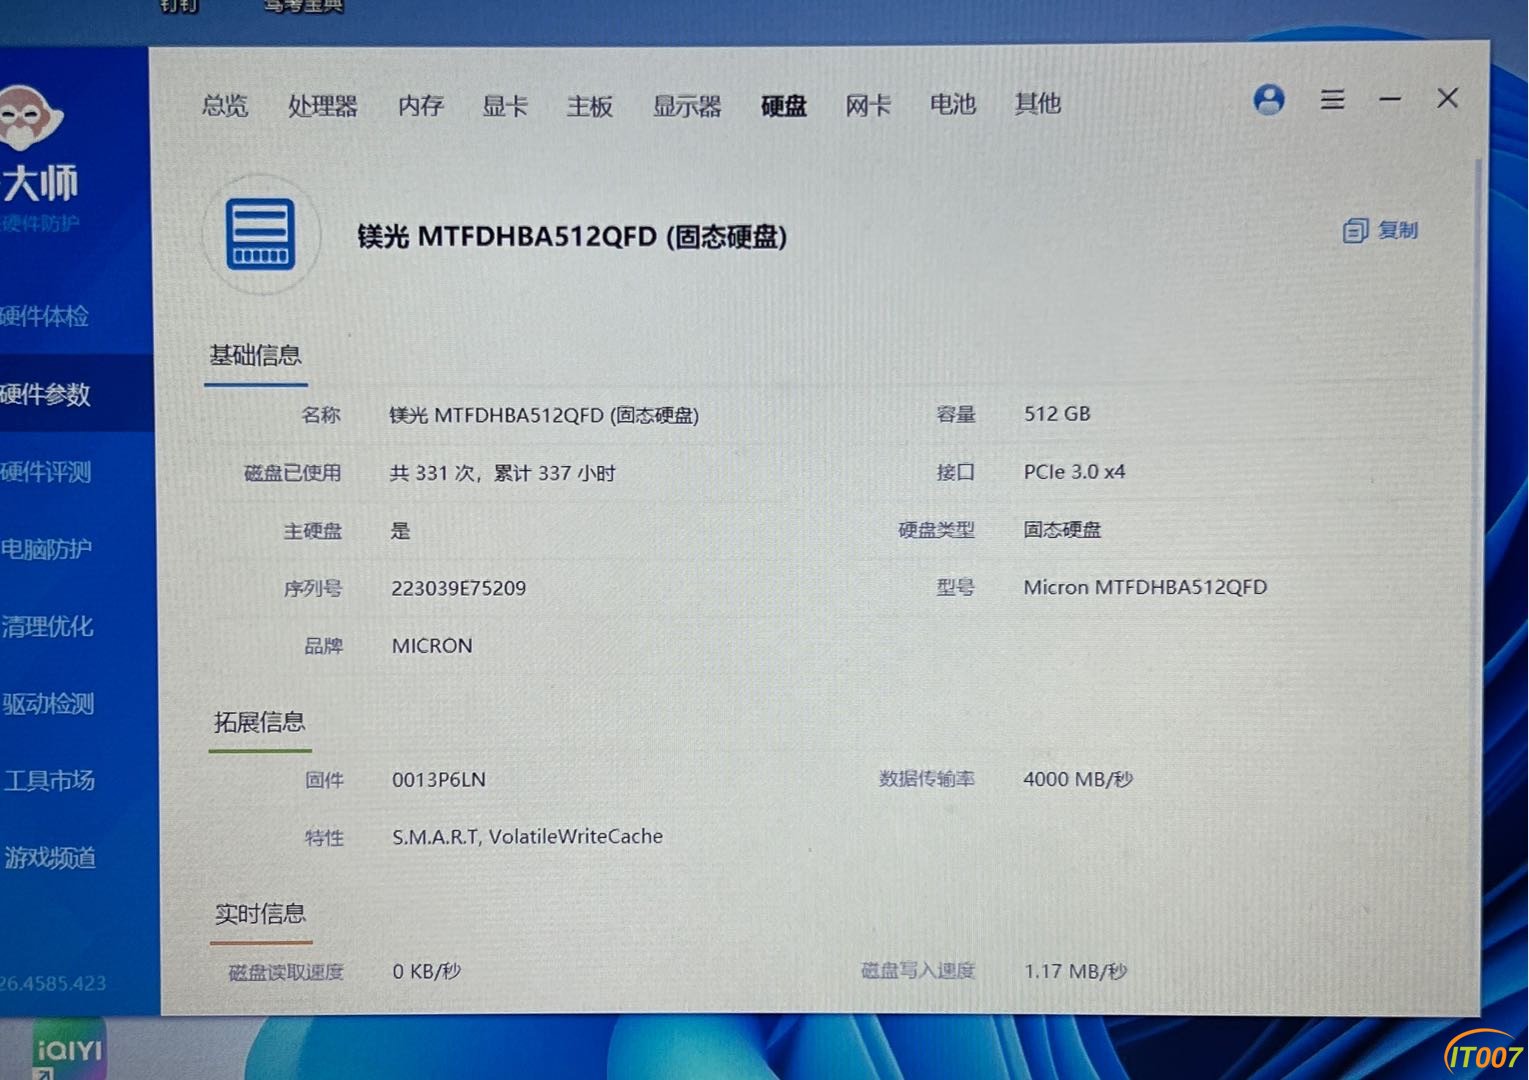Click the 名称 value 镁光 MTFDHBA512QFD (固态硬盘)
This screenshot has width=1529, height=1080.
[544, 415]
